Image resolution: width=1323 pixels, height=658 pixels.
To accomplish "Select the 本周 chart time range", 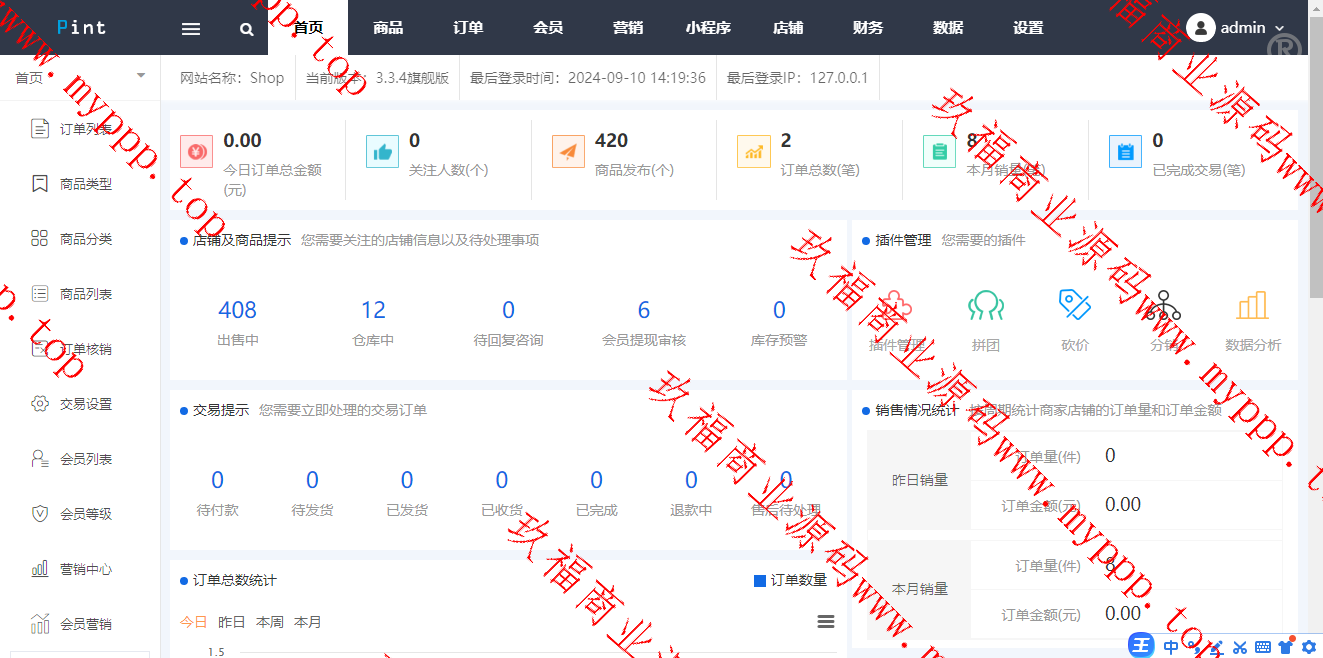I will pyautogui.click(x=269, y=622).
